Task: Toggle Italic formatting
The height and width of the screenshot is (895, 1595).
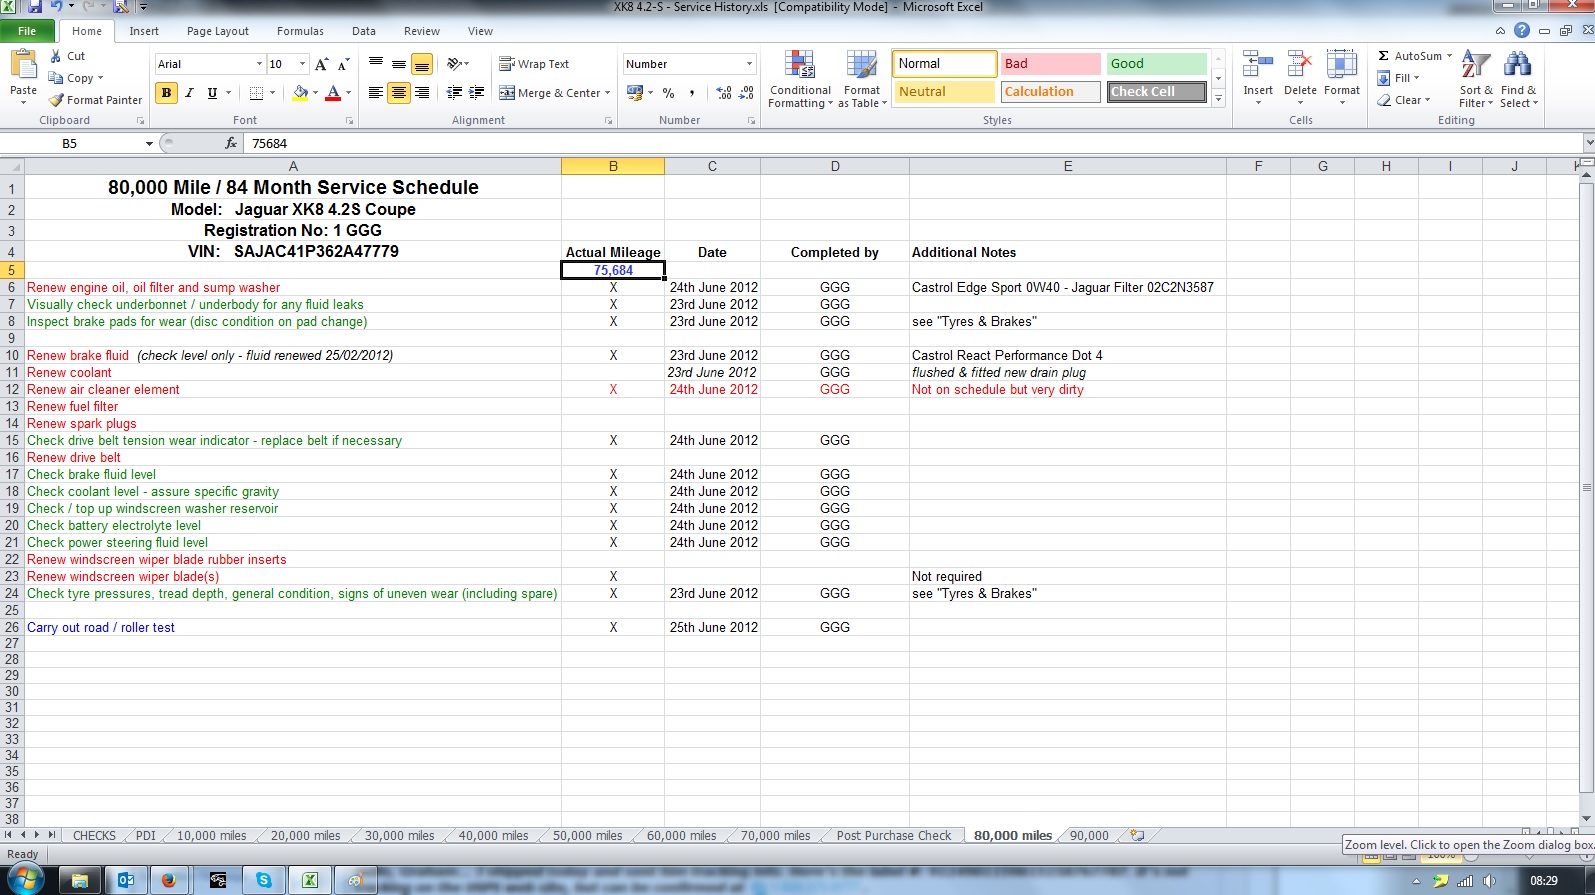Action: 189,93
